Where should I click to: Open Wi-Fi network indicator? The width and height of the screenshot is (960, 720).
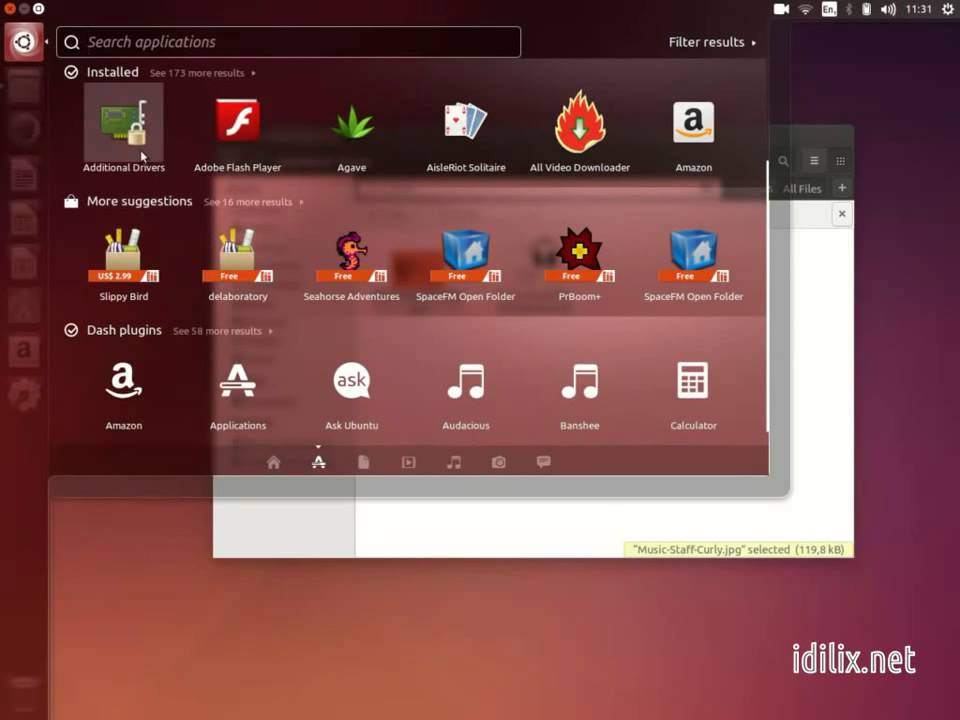806,9
